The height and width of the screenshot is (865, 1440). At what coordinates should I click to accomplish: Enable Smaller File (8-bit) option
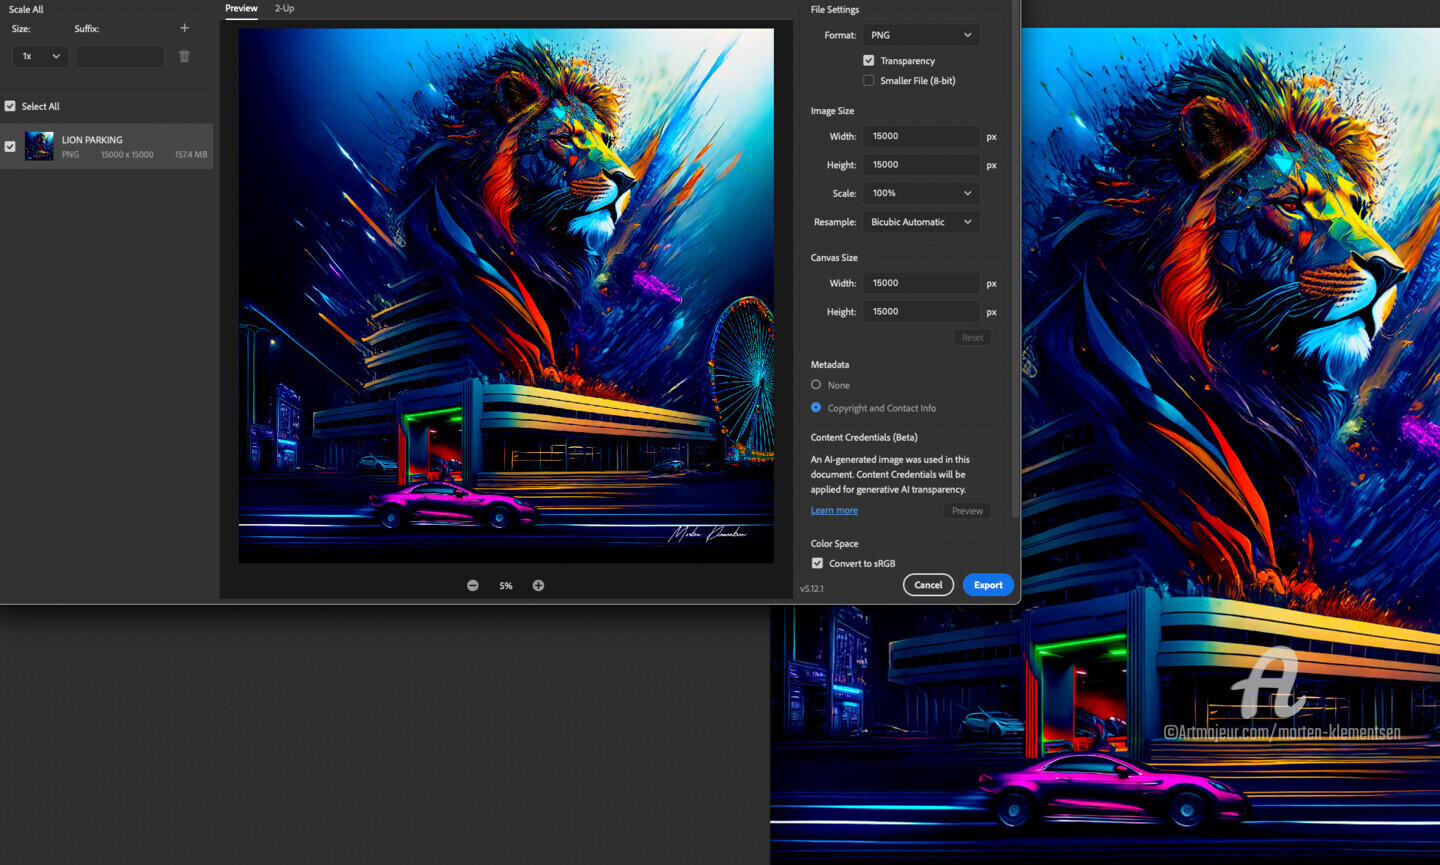pos(868,81)
